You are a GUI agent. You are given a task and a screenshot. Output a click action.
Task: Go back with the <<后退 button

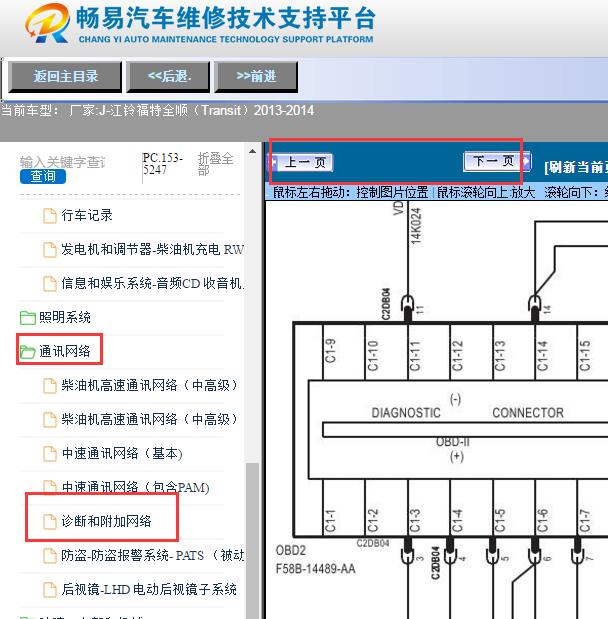(x=168, y=77)
